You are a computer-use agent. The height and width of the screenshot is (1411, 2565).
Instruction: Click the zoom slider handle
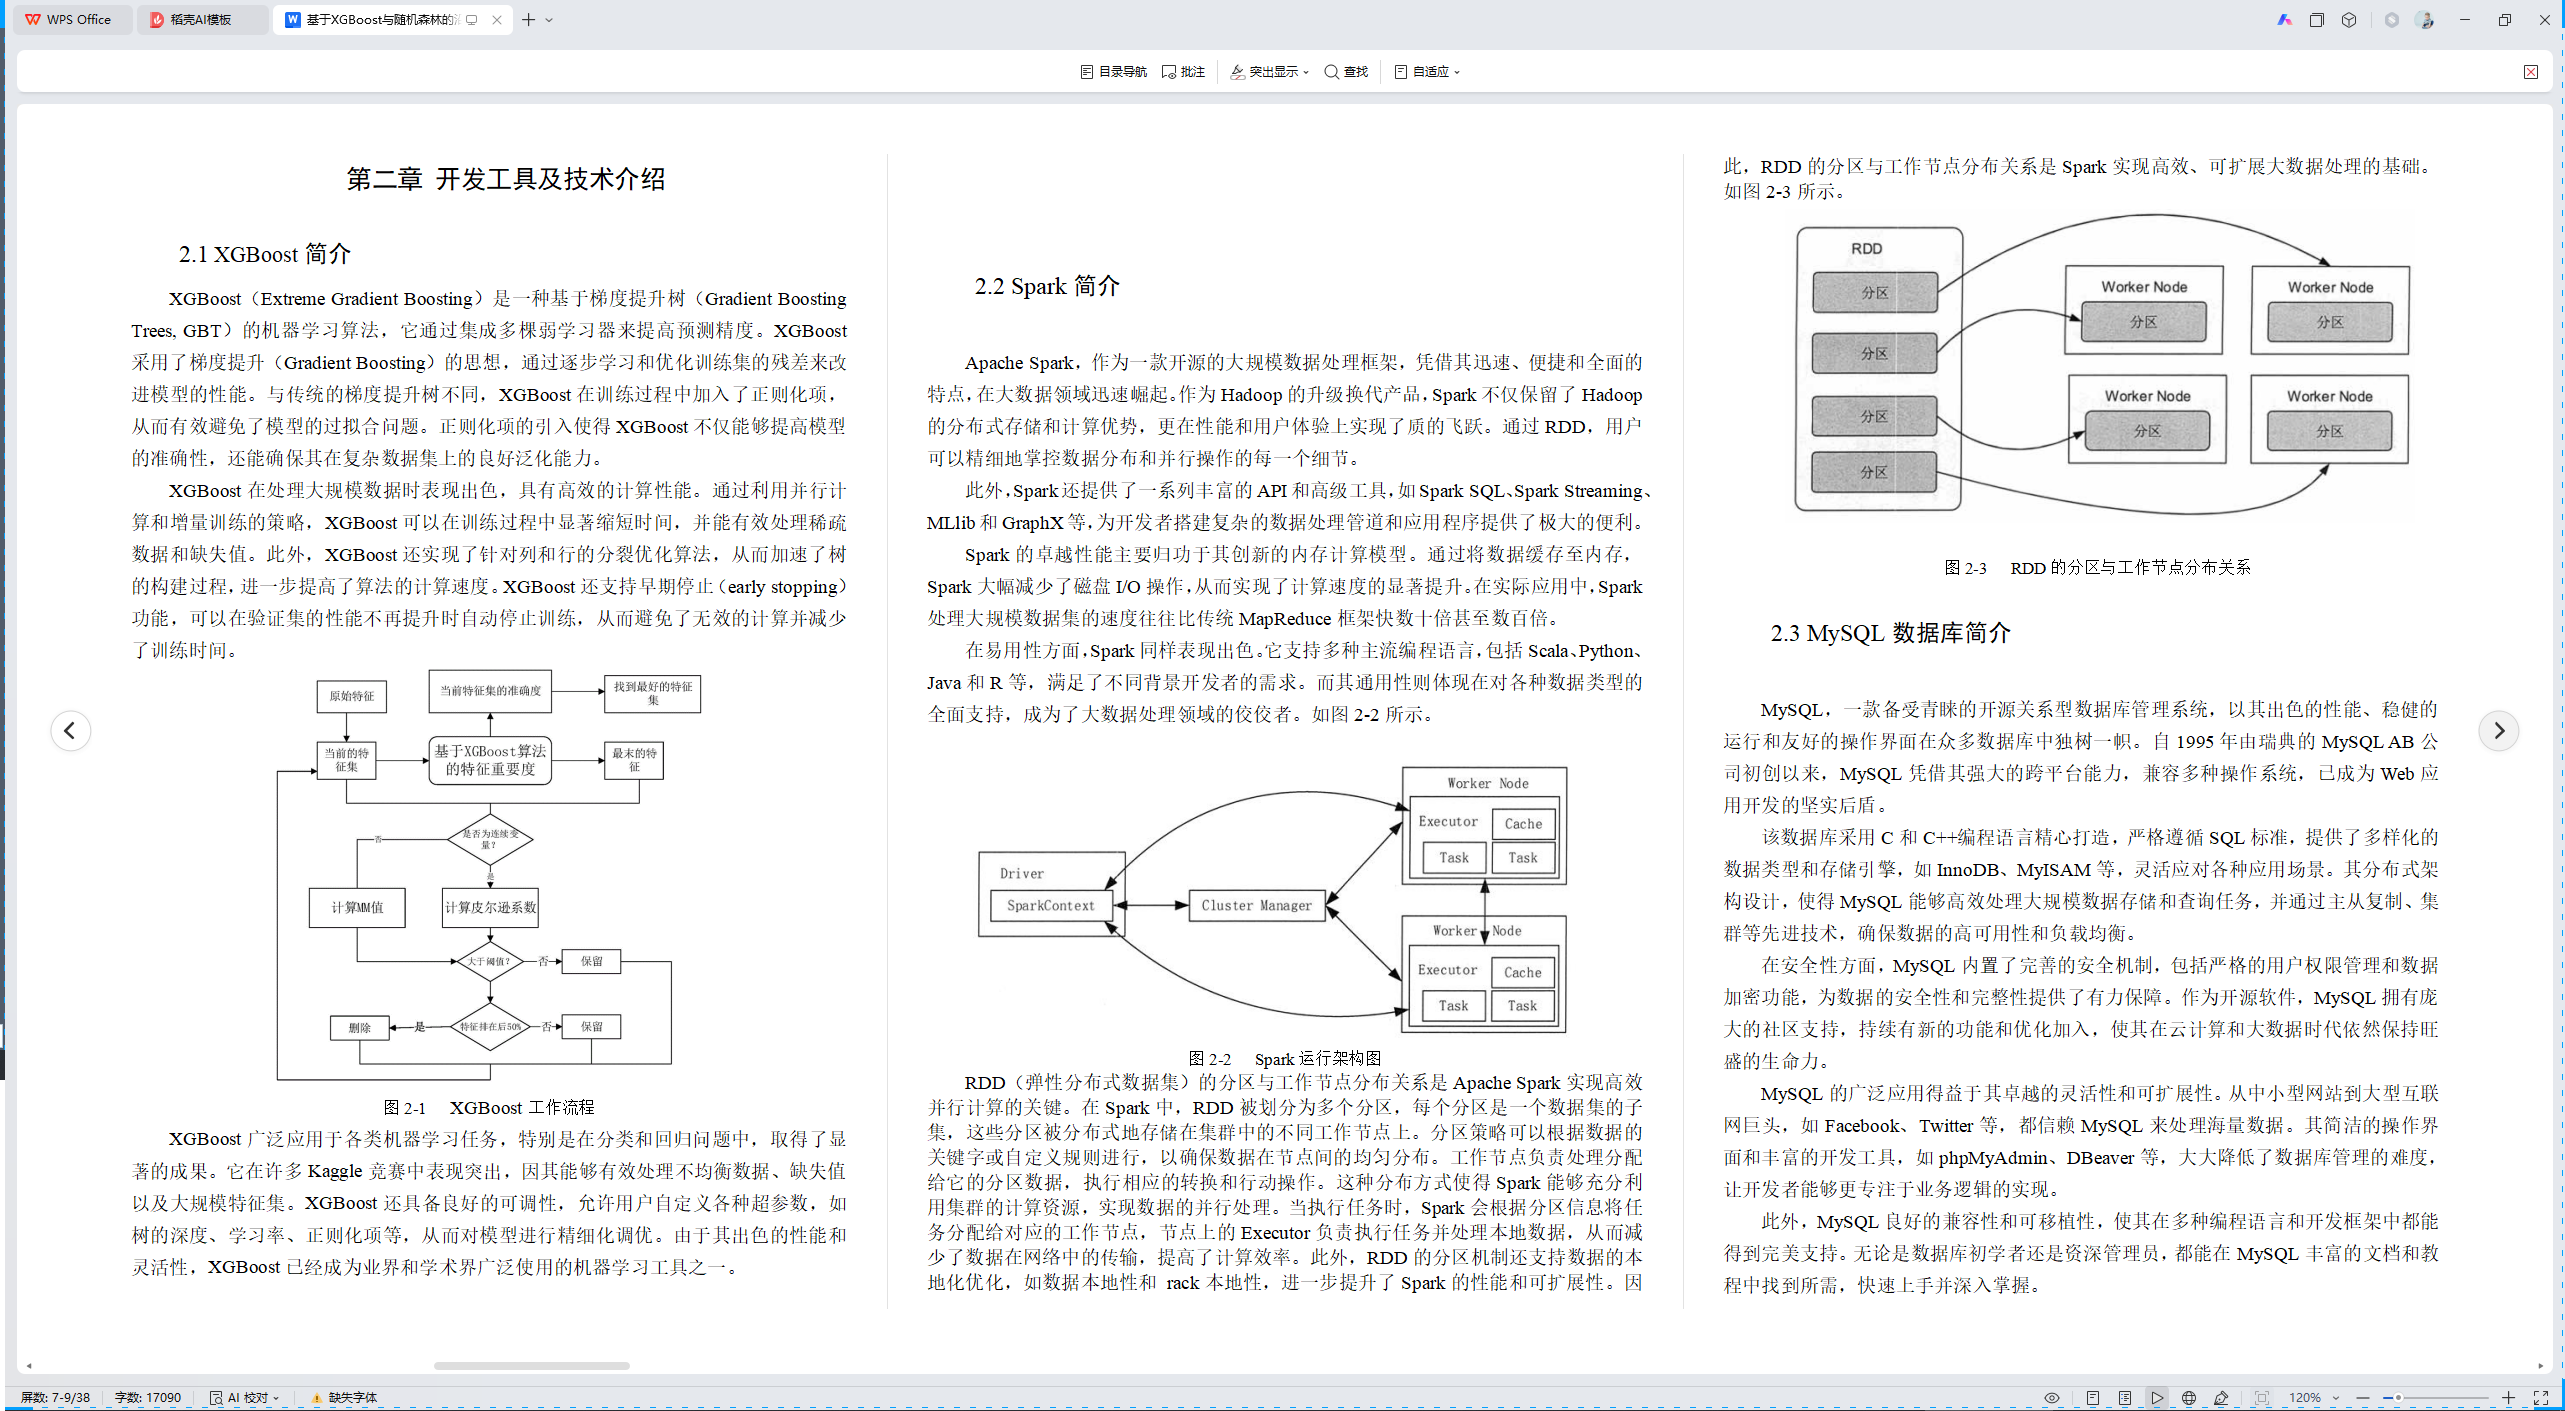click(x=2398, y=1398)
